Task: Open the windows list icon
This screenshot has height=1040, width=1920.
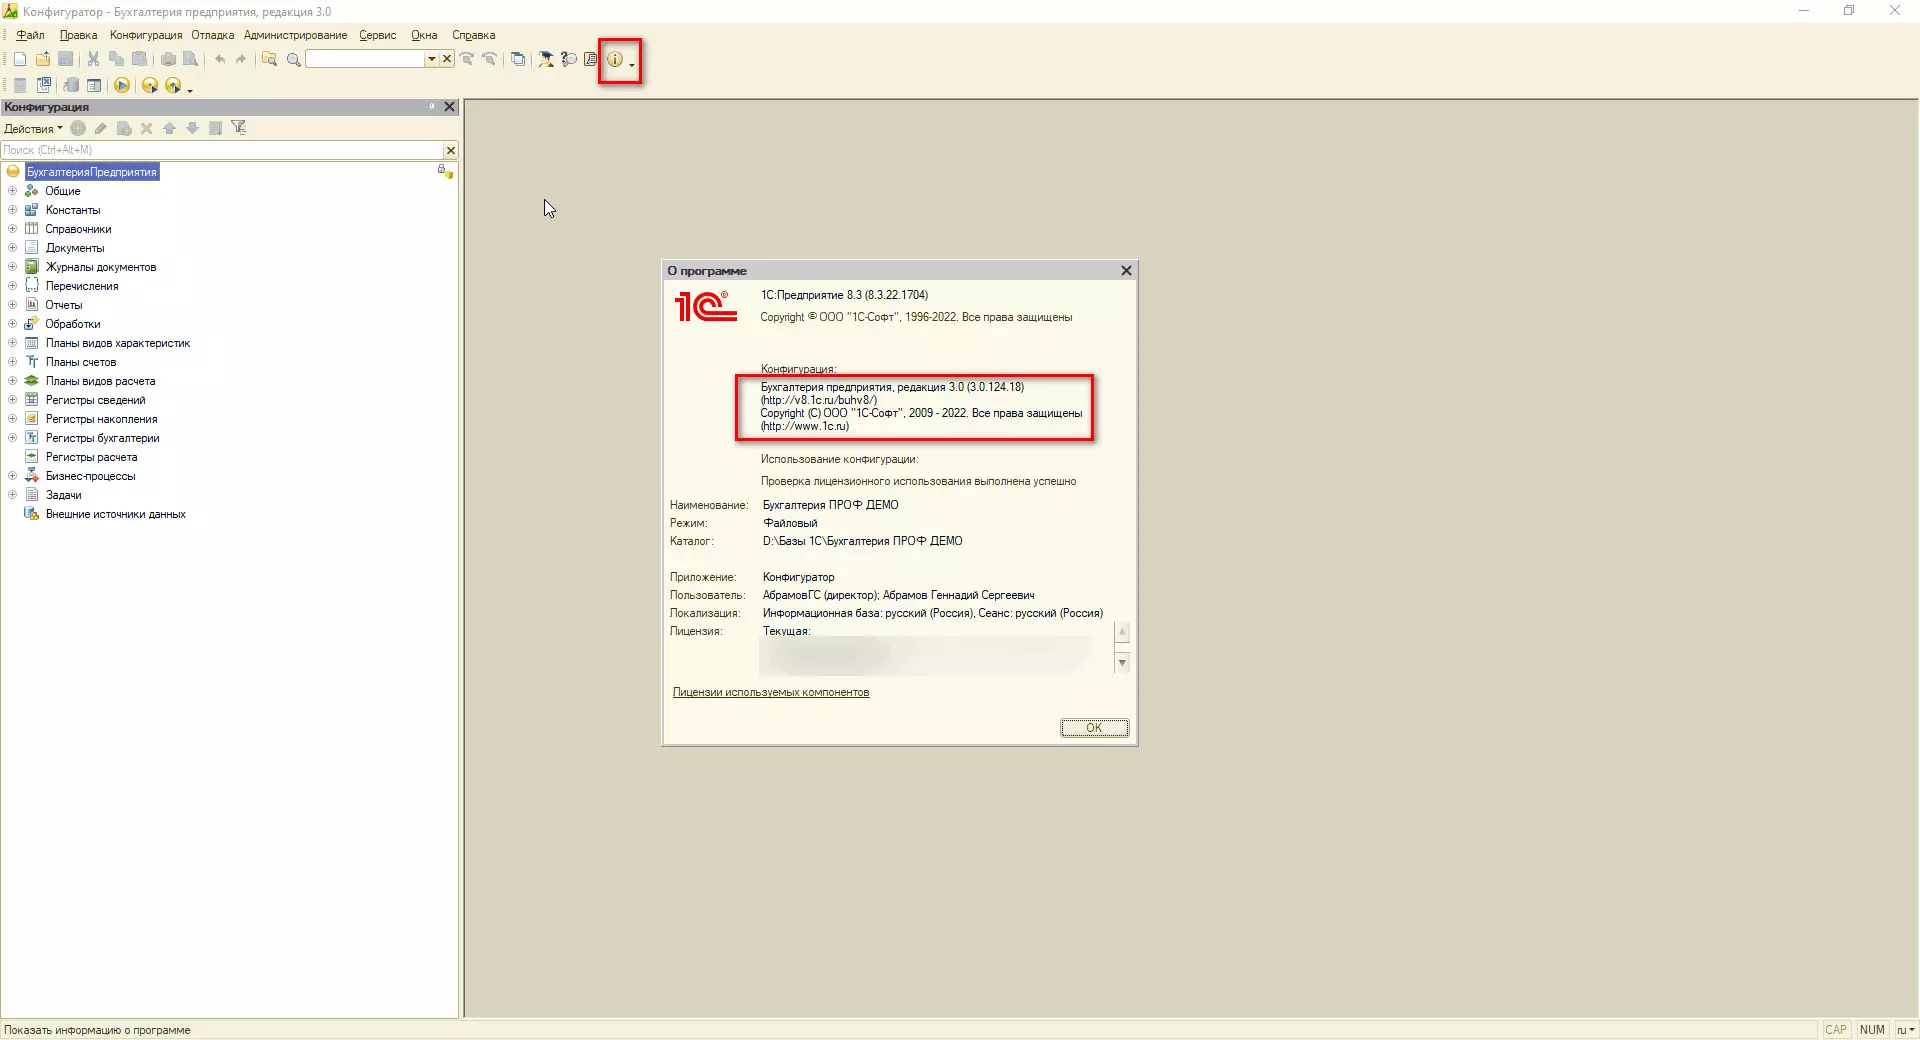Action: [518, 59]
